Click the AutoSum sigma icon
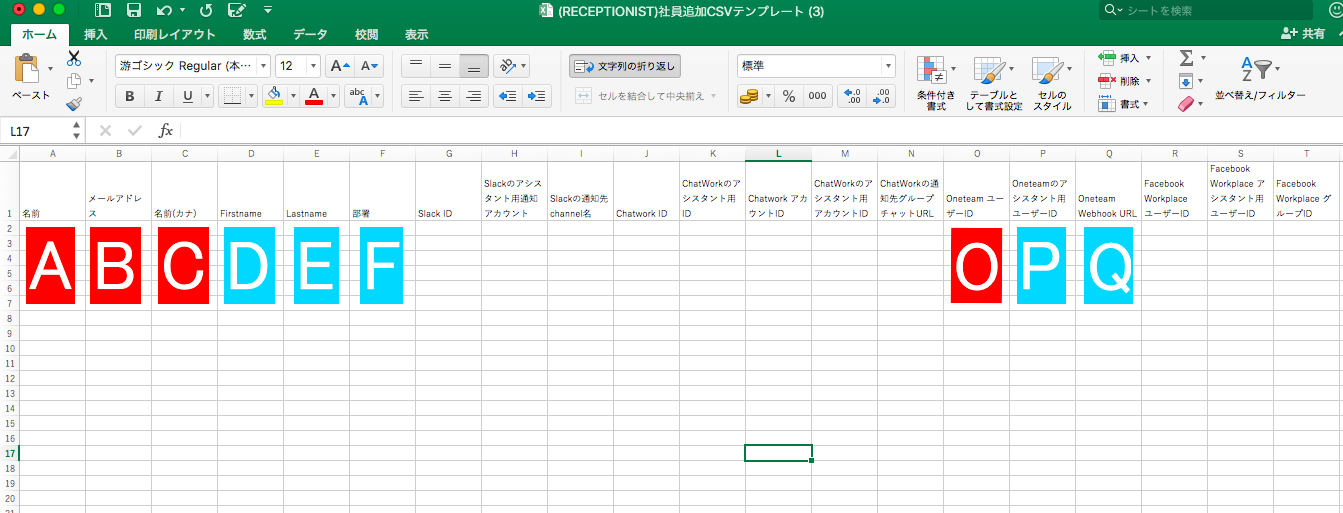The width and height of the screenshot is (1343, 513). point(1186,58)
